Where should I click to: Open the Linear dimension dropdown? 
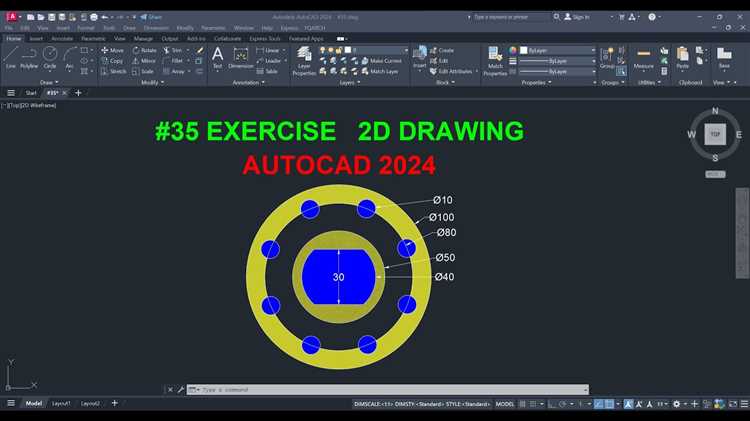click(x=284, y=50)
